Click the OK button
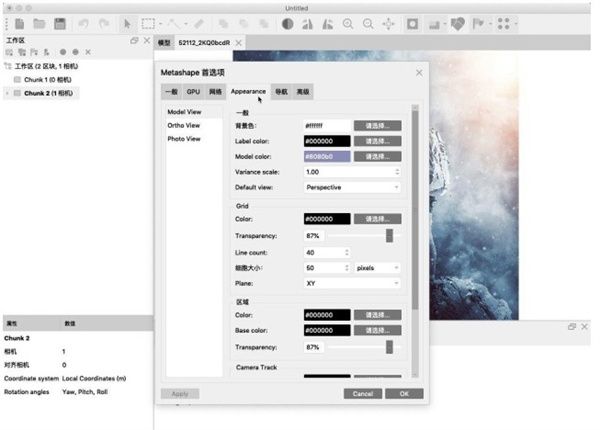Image resolution: width=600 pixels, height=430 pixels. tap(404, 394)
